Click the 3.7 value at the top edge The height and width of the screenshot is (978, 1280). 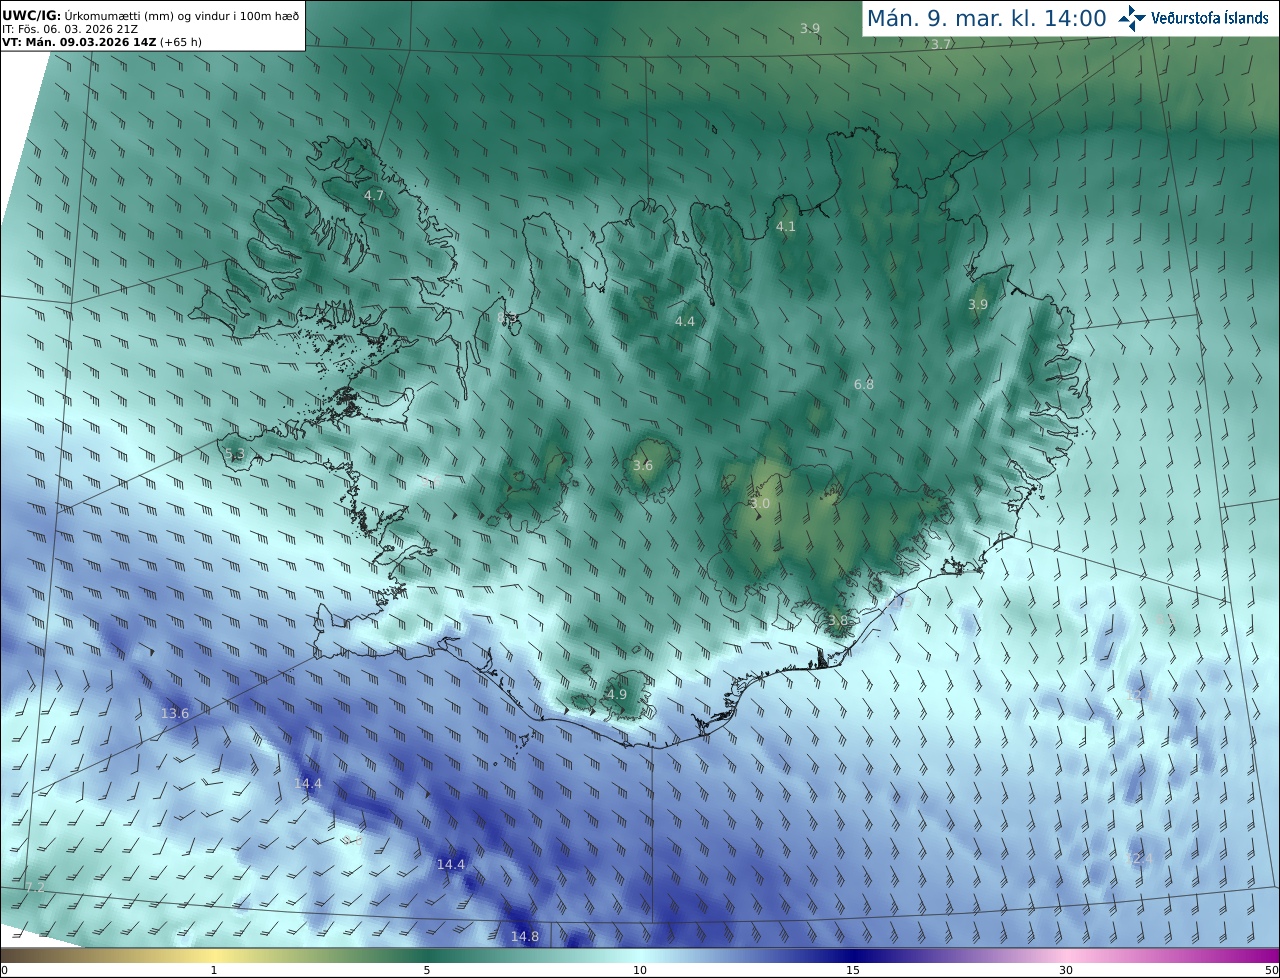point(941,45)
